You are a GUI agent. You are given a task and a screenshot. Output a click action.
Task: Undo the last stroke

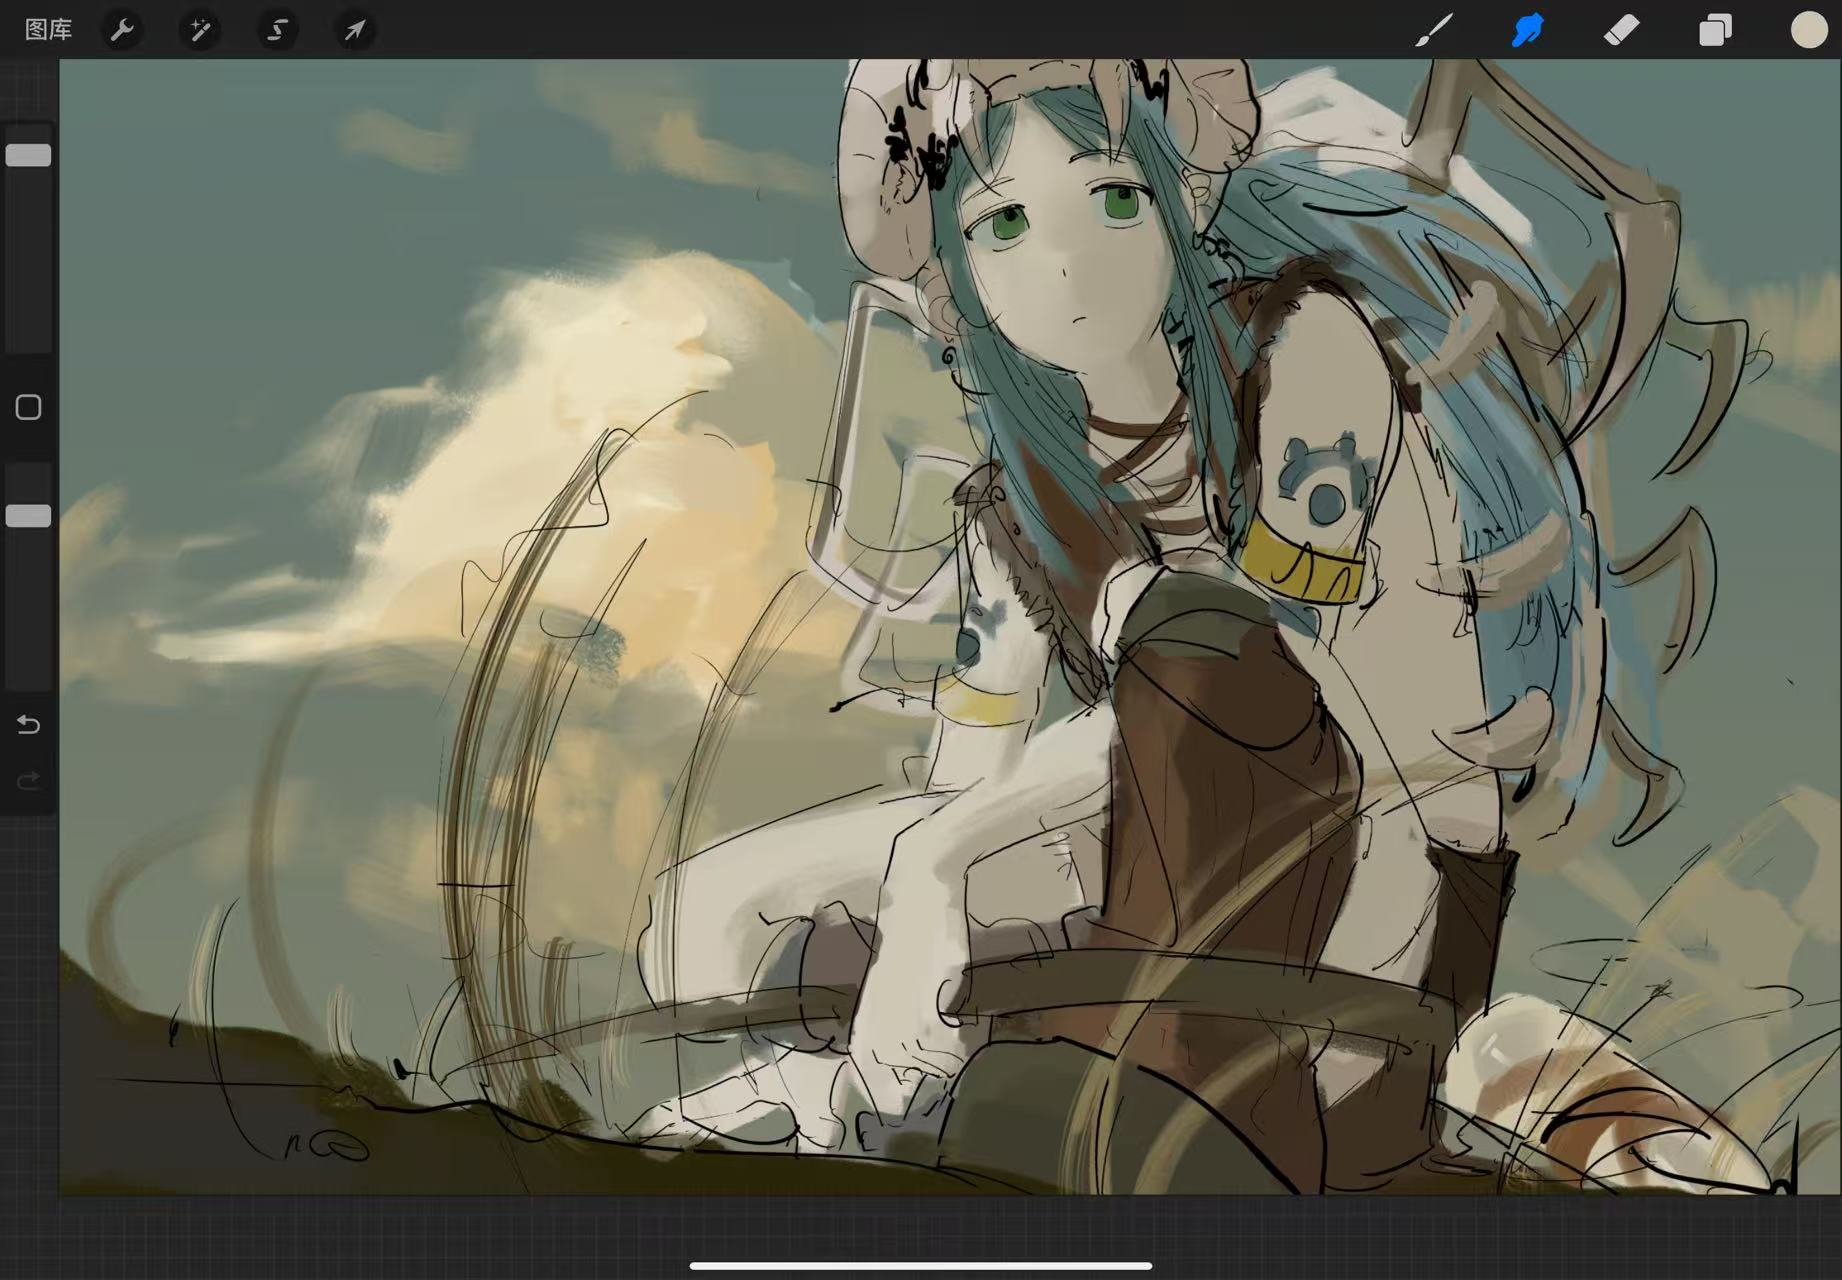(x=28, y=724)
